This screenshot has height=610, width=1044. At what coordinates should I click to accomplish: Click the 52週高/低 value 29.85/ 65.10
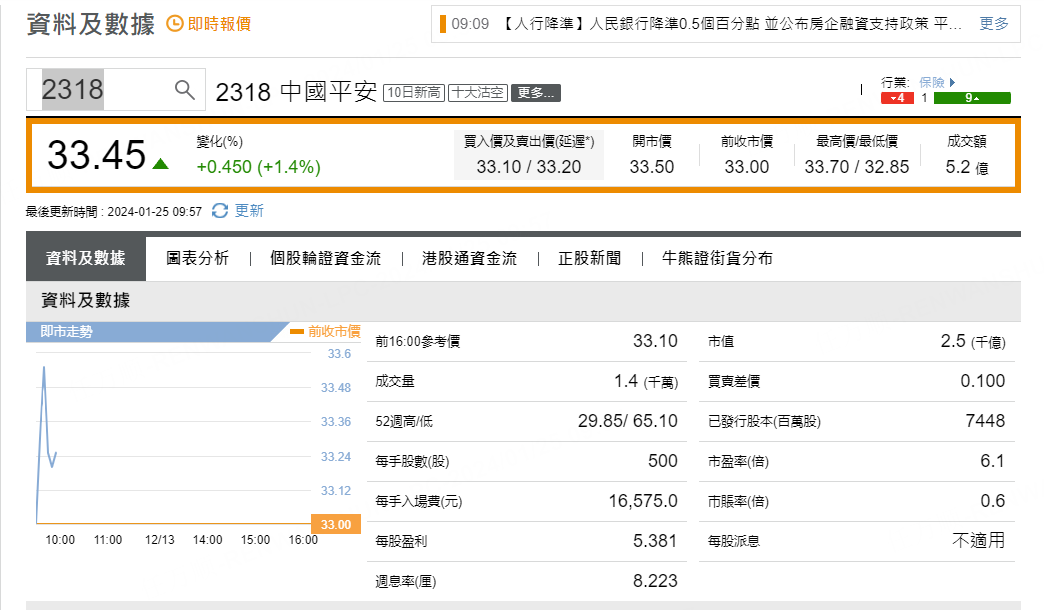(x=628, y=421)
